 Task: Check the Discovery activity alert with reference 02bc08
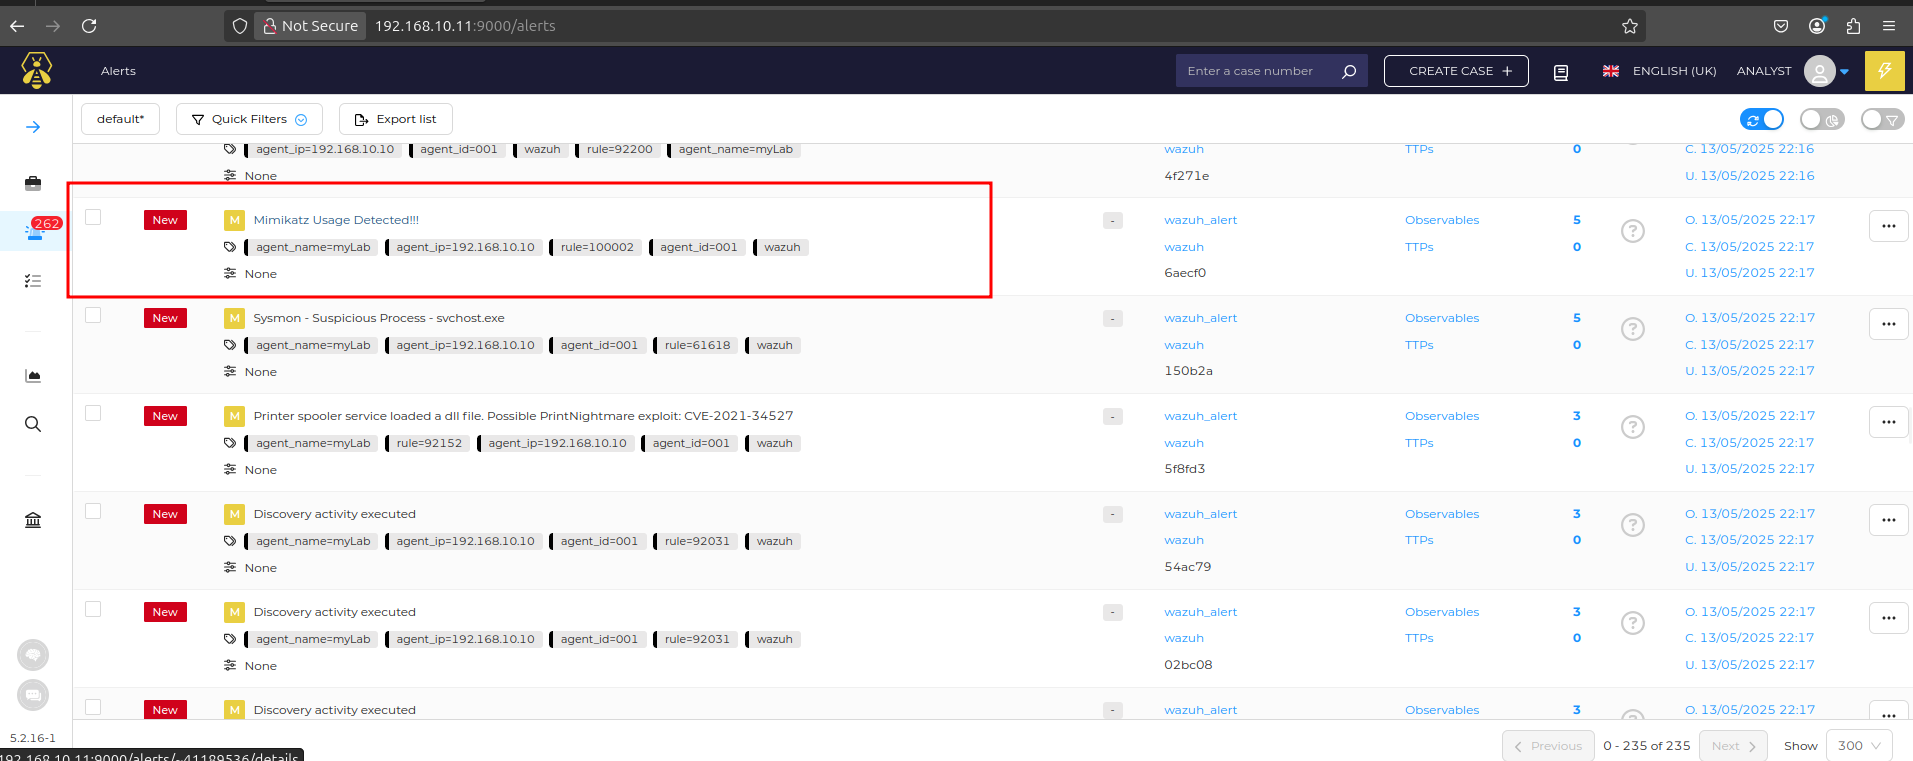coord(93,609)
